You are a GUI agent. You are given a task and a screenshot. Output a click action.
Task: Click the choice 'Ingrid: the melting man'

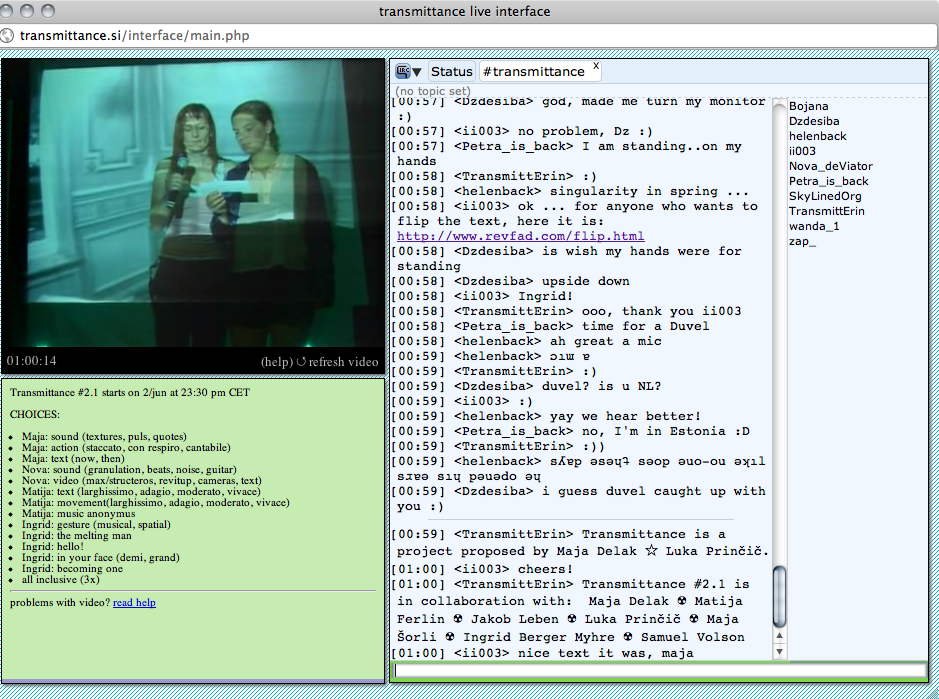(77, 535)
